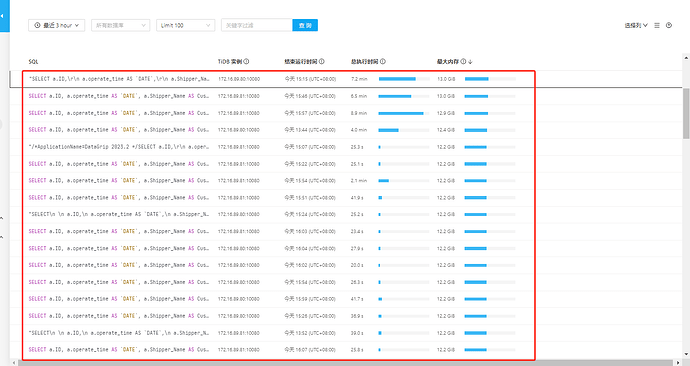Viewport: 690px width, 366px height.
Task: Click the 13.0 GiB value in the 7.2 min row
Action: tap(446, 79)
